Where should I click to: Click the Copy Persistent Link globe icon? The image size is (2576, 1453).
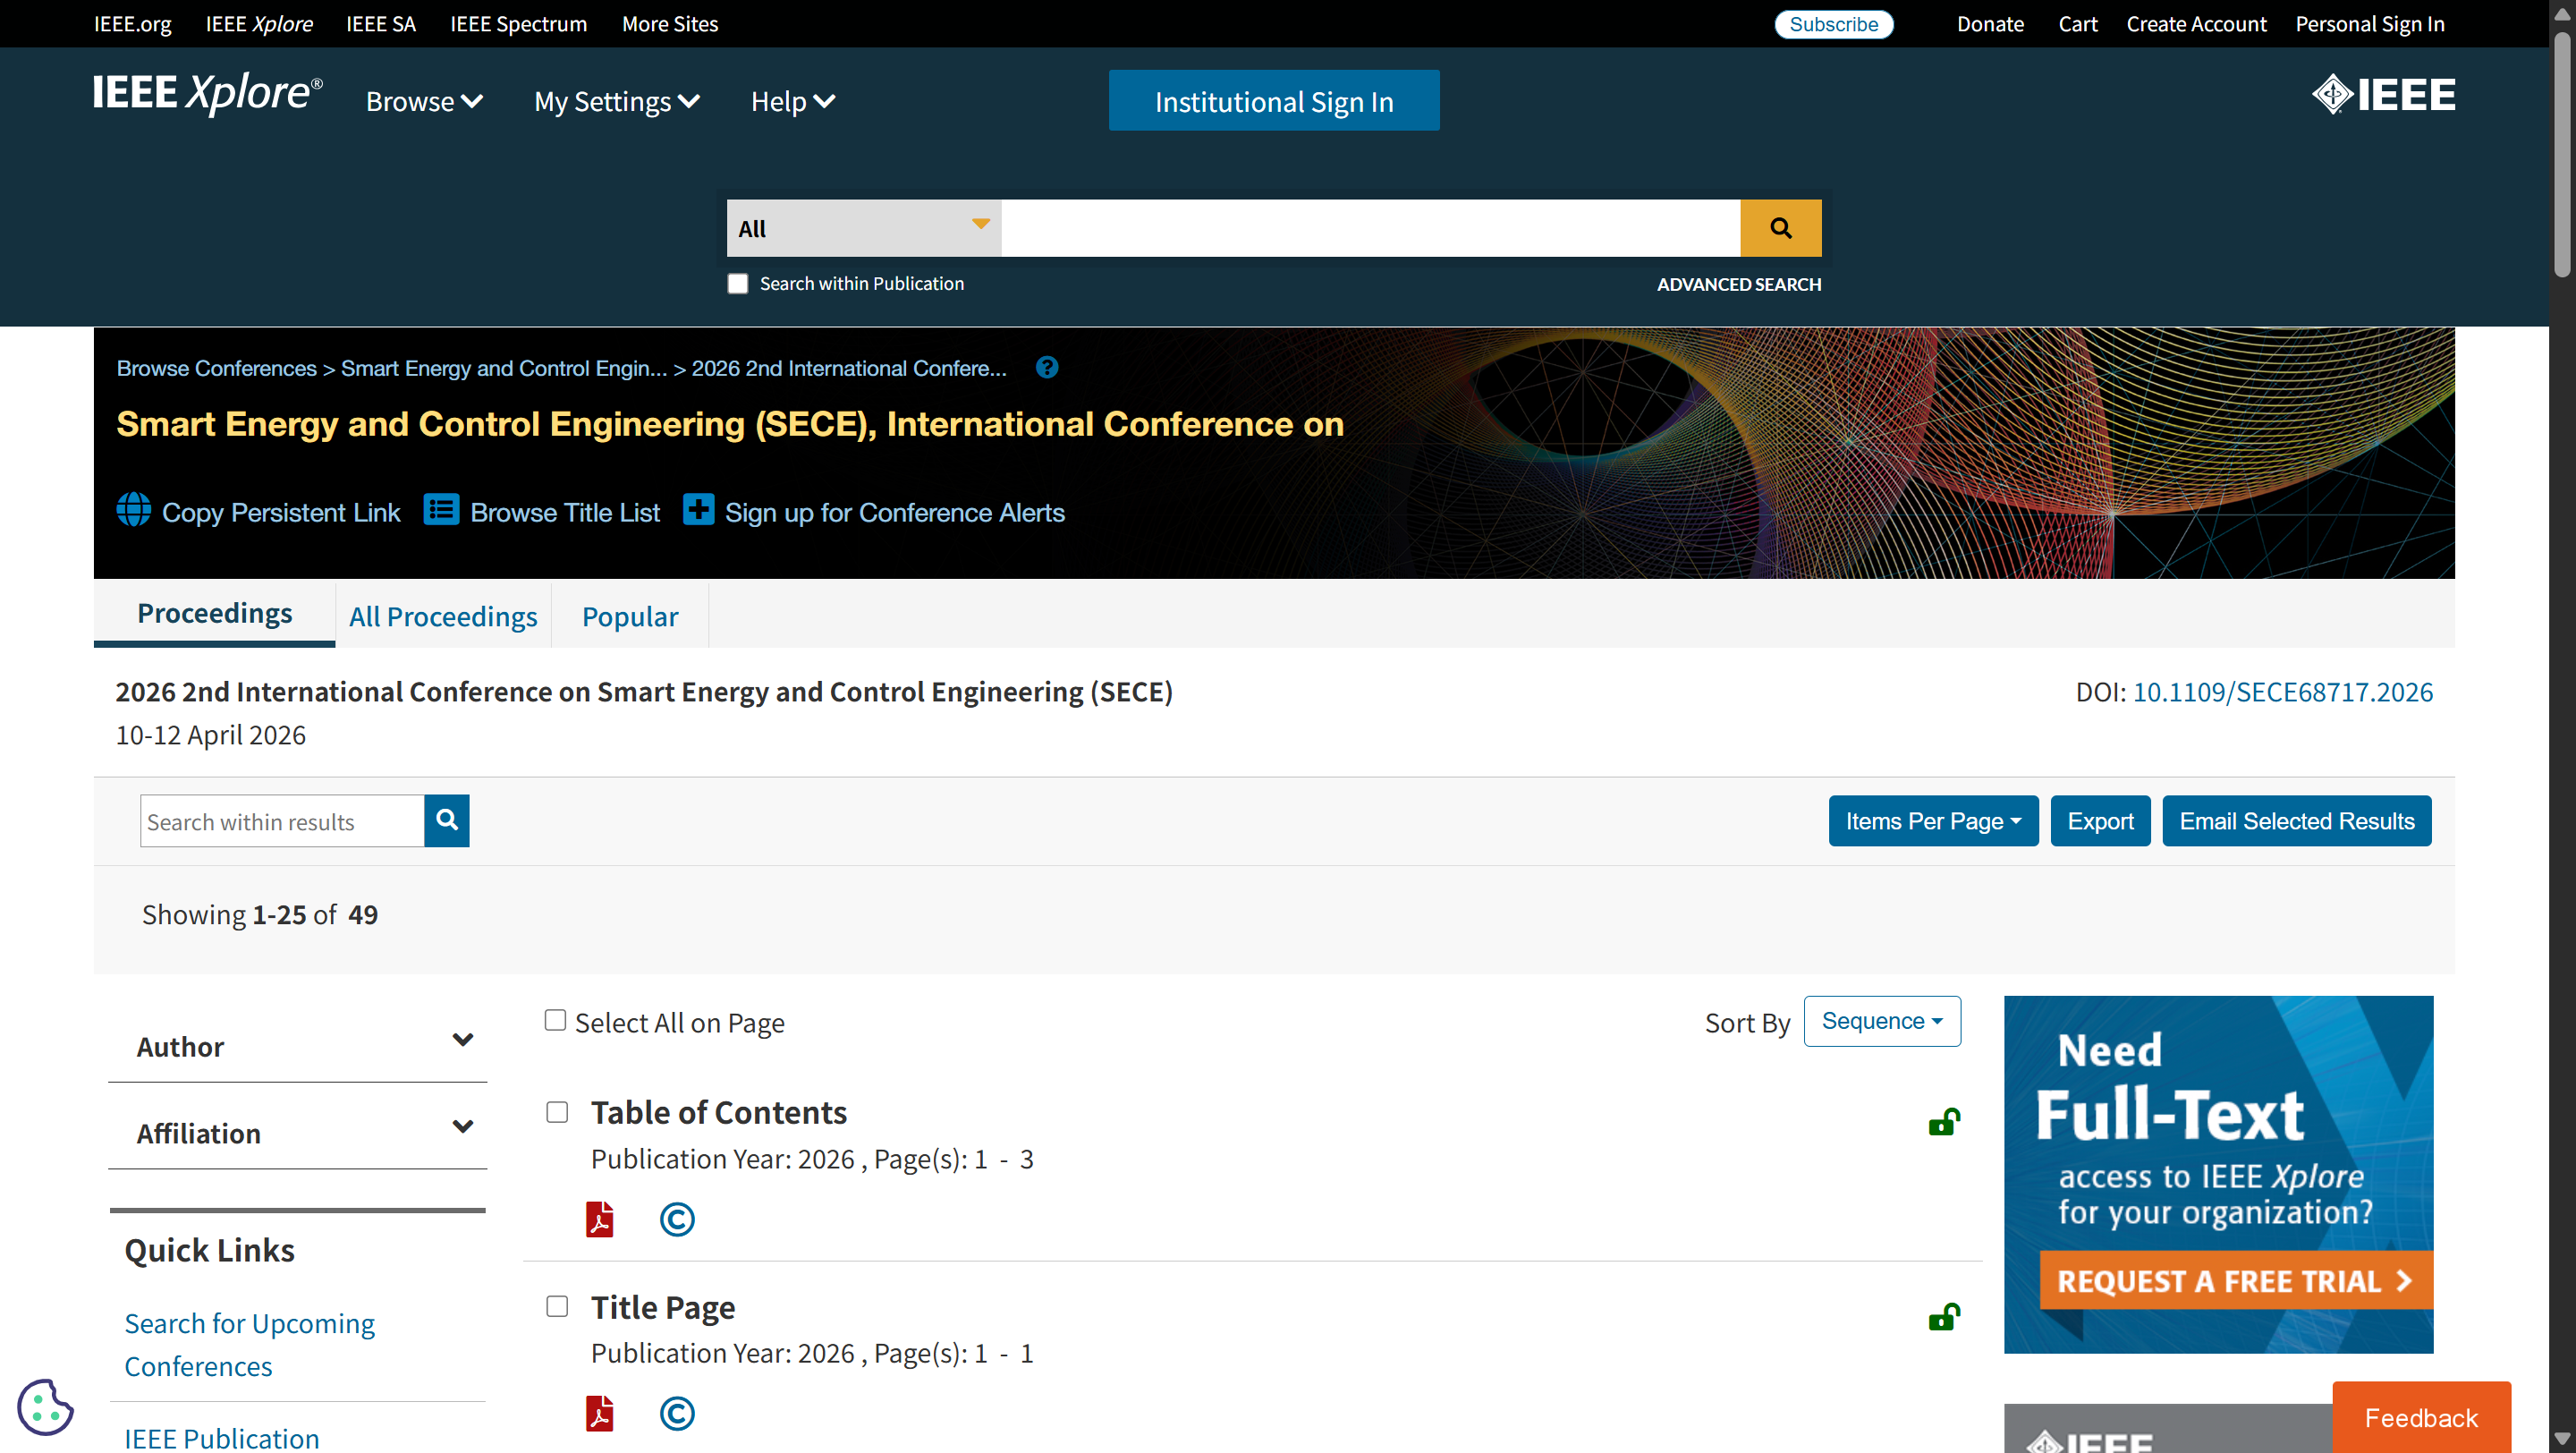point(134,510)
